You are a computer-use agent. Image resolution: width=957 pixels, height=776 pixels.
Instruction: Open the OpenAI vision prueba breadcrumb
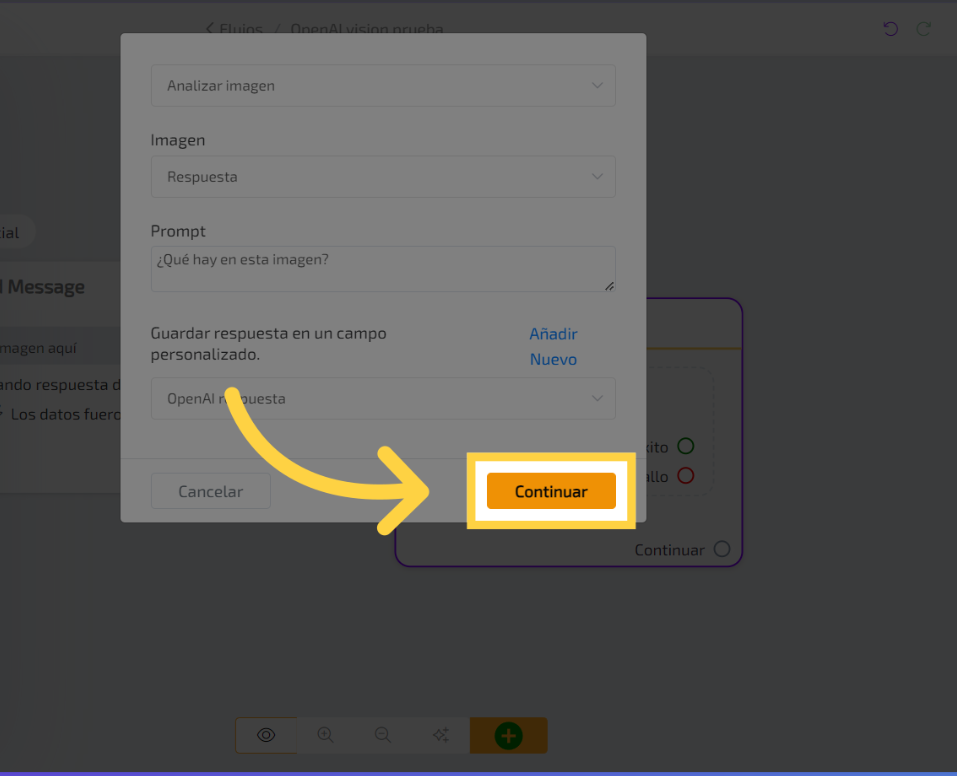(367, 29)
